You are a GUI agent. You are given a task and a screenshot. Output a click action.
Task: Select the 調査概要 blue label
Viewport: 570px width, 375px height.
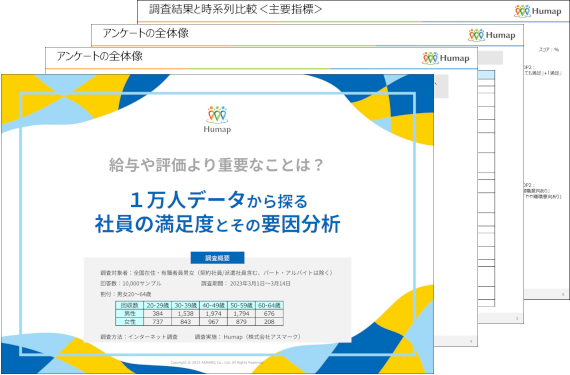pos(217,258)
